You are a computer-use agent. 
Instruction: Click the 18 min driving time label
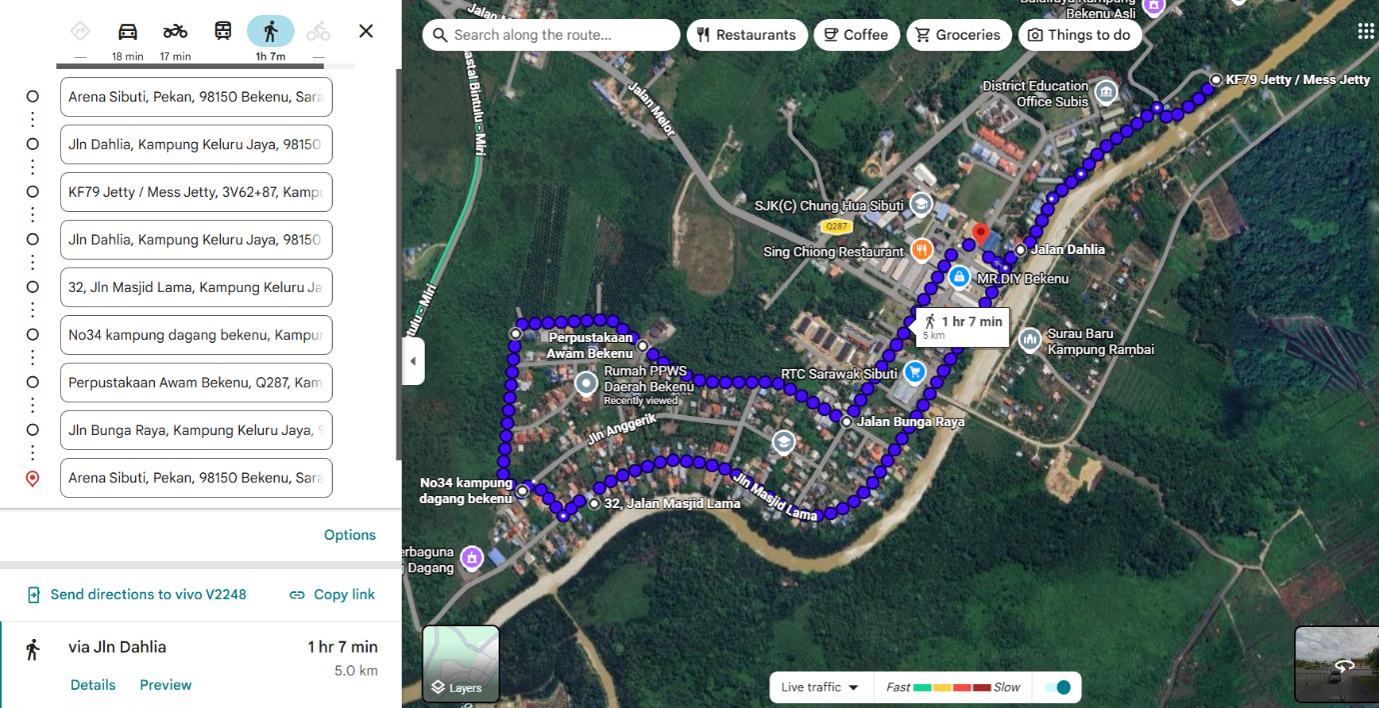128,57
